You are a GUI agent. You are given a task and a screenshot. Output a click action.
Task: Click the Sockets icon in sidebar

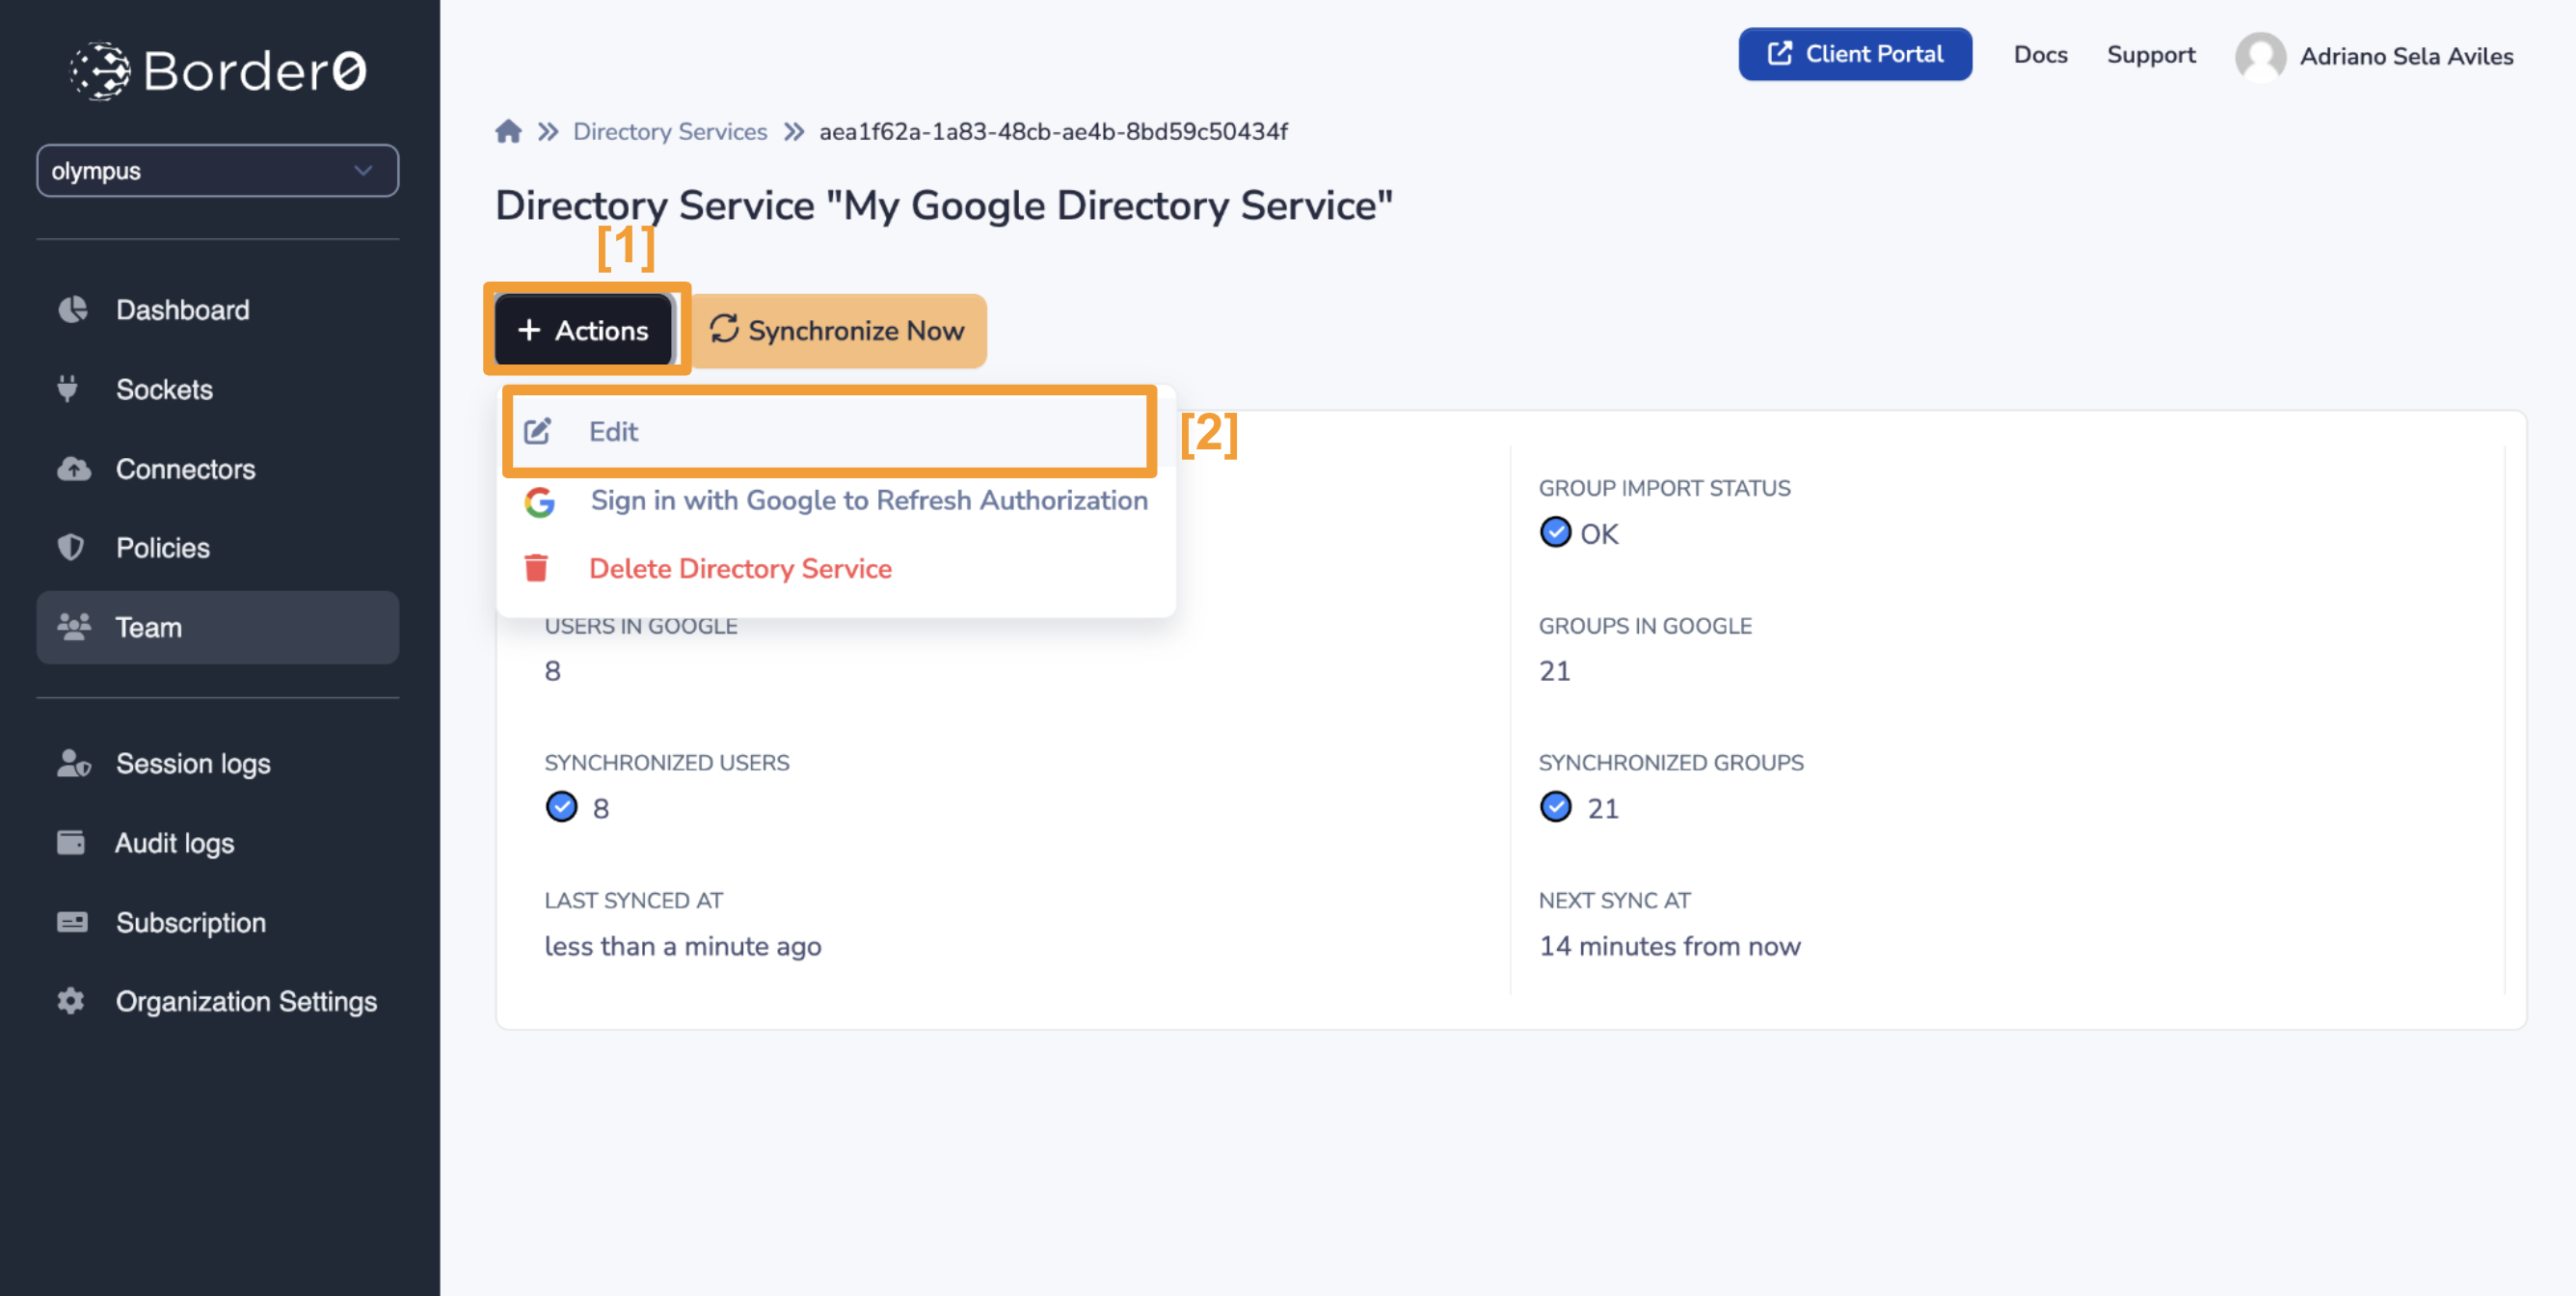point(71,387)
